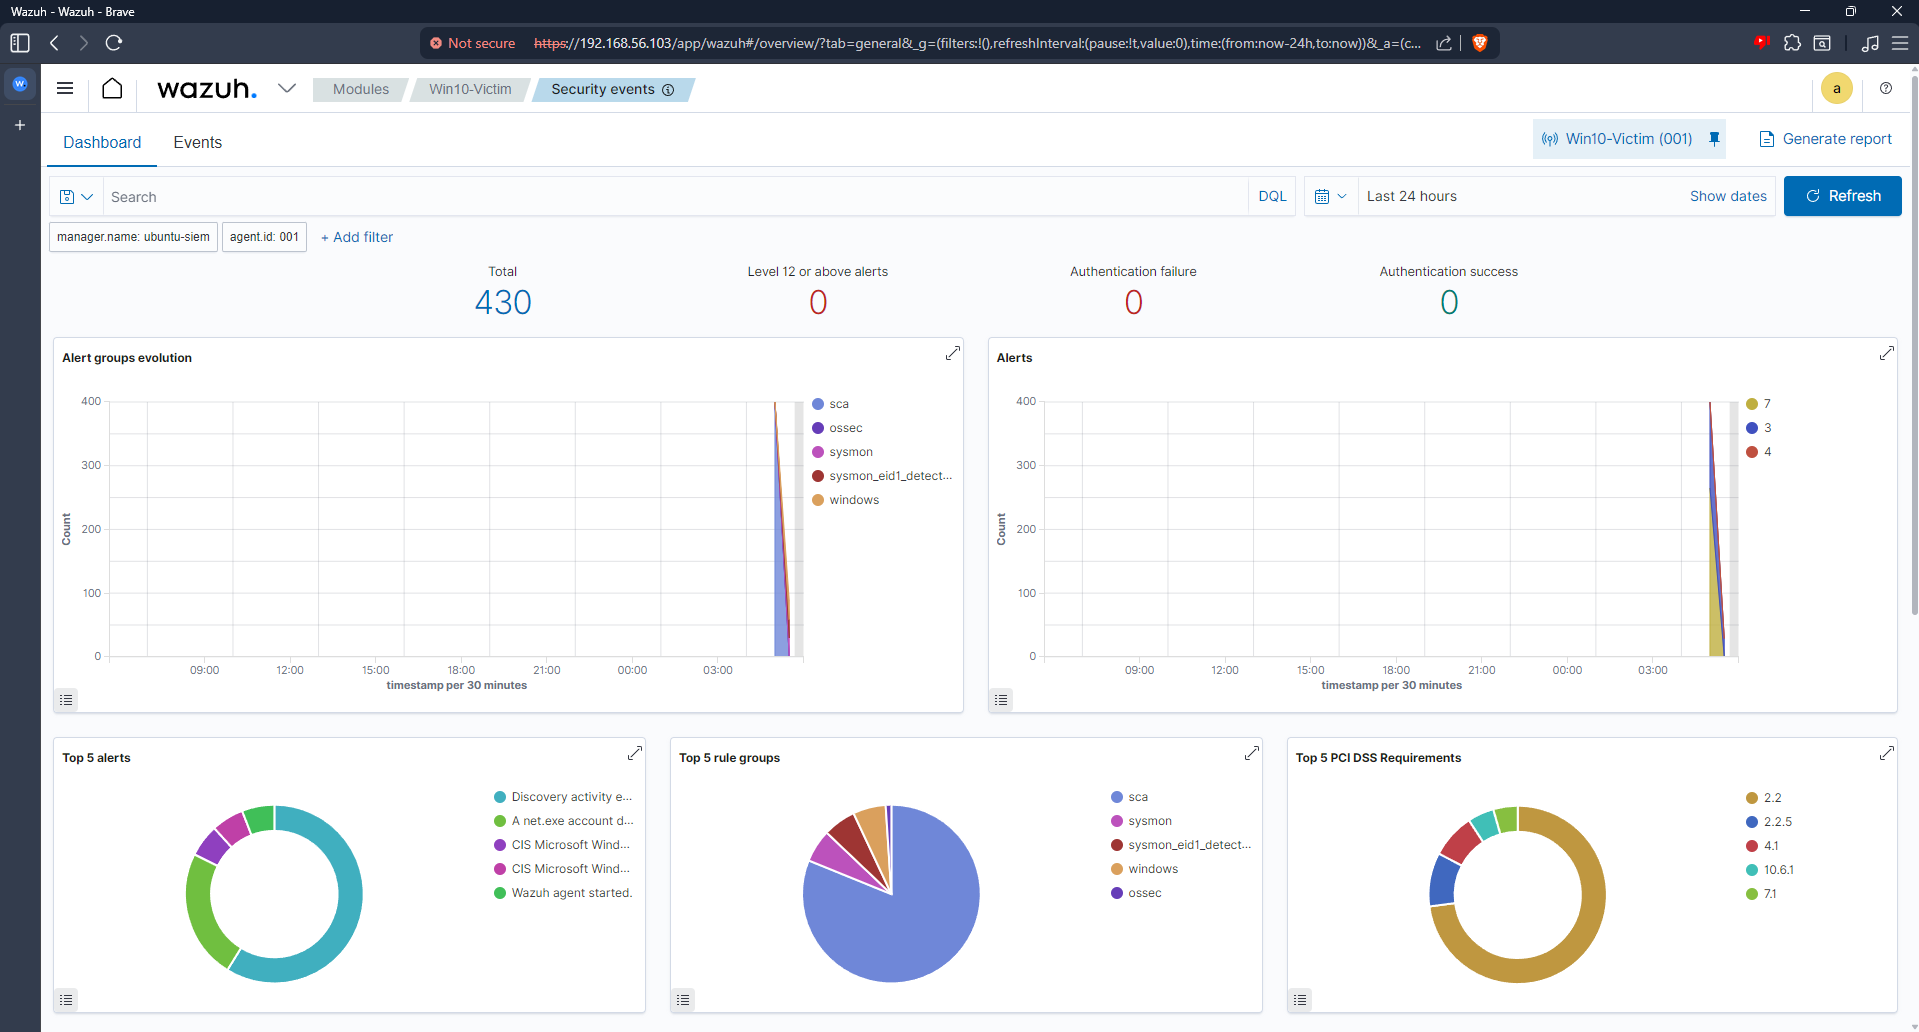Open the Last 24 hours time range
1919x1032 pixels.
[1412, 197]
